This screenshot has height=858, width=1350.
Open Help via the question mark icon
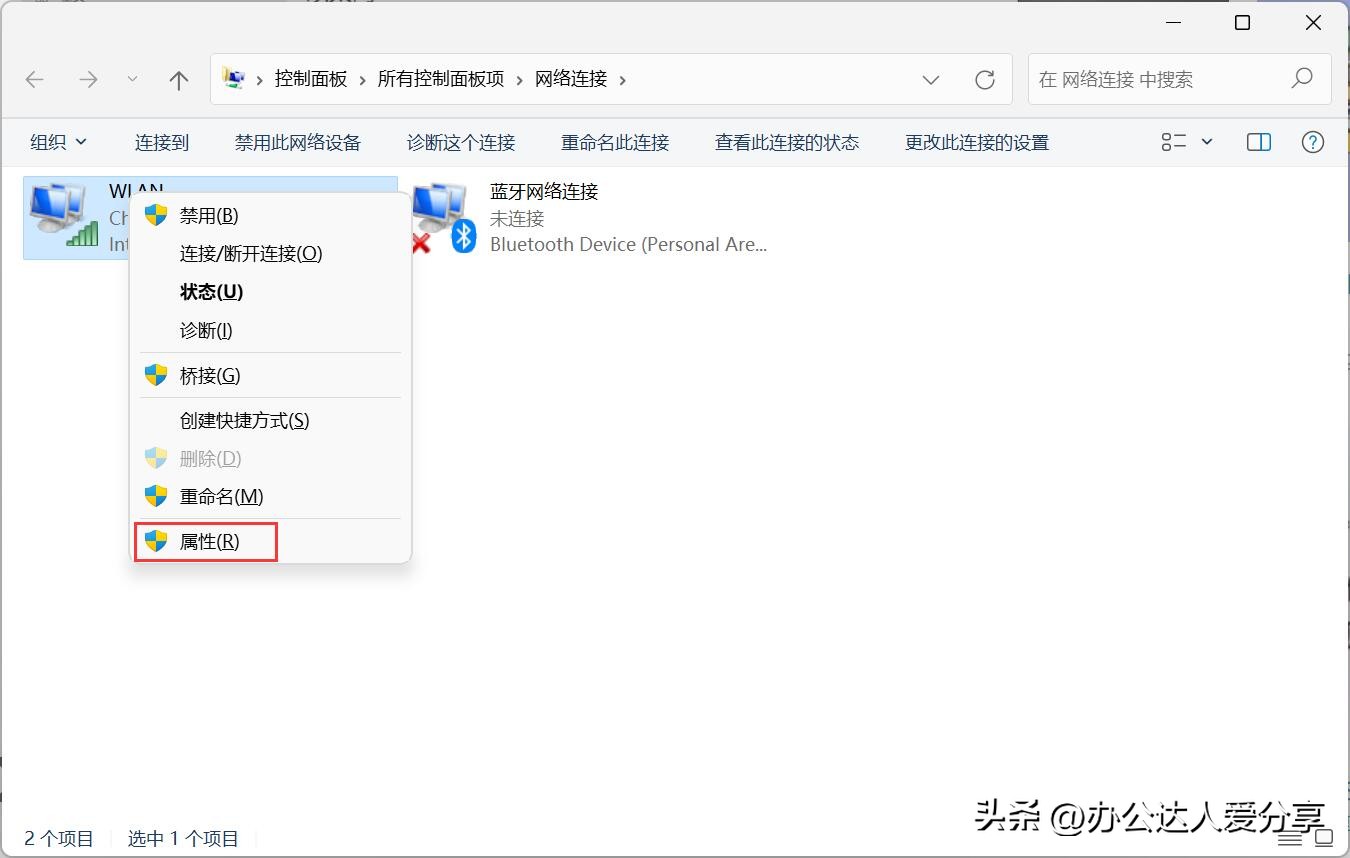1313,141
